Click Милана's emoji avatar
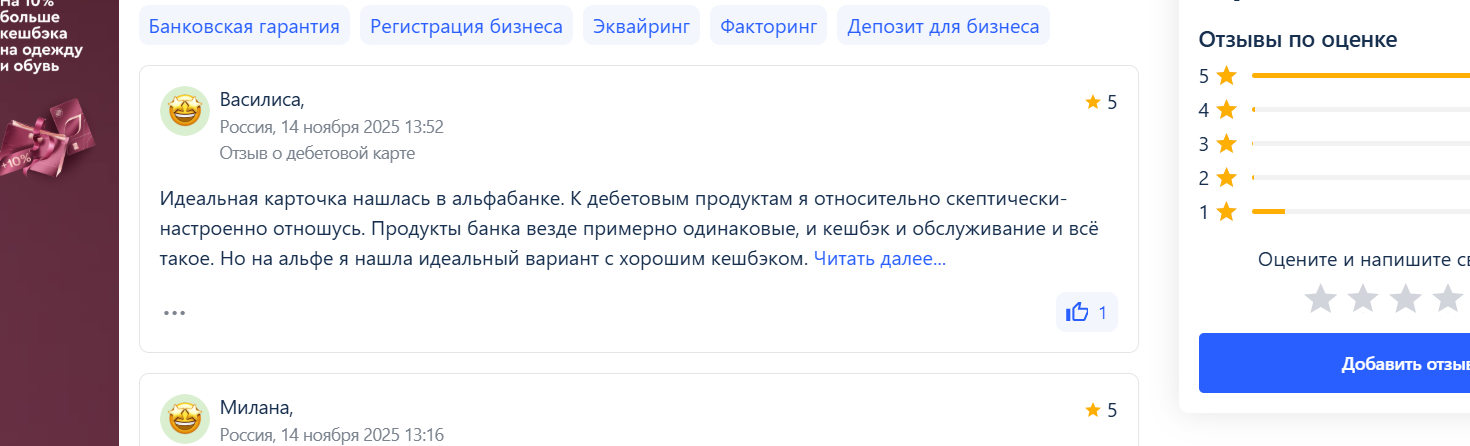 184,419
